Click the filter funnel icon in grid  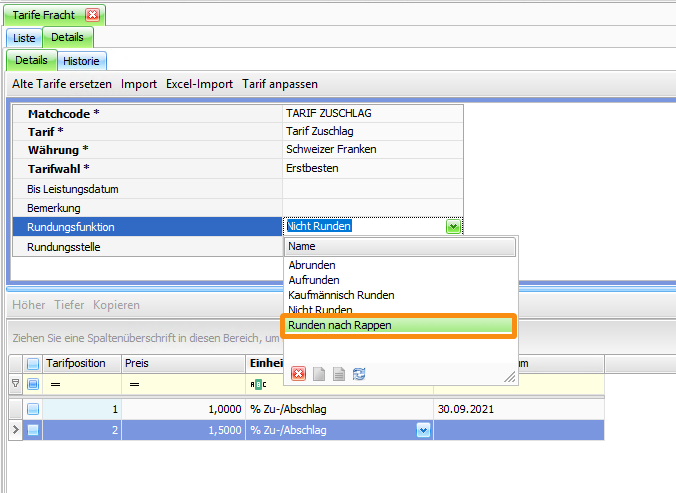coord(15,384)
